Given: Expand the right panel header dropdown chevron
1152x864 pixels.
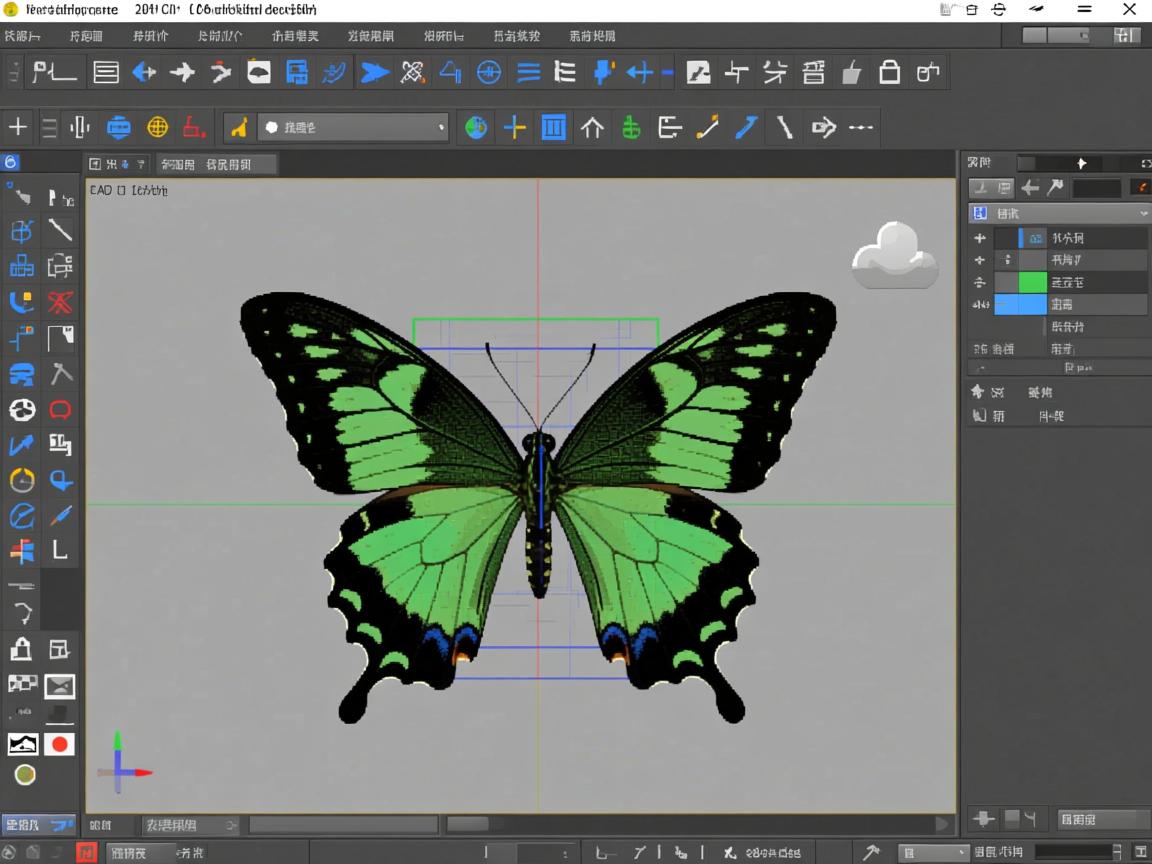Looking at the screenshot, I should tap(1143, 214).
